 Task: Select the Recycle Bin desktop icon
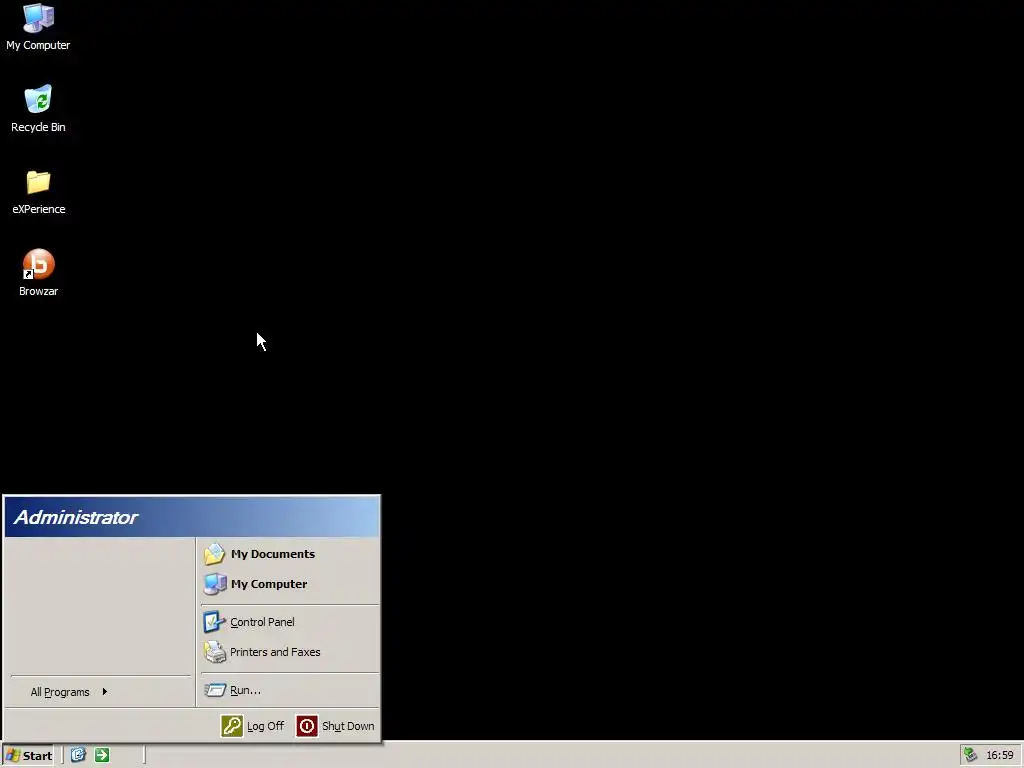(x=38, y=109)
